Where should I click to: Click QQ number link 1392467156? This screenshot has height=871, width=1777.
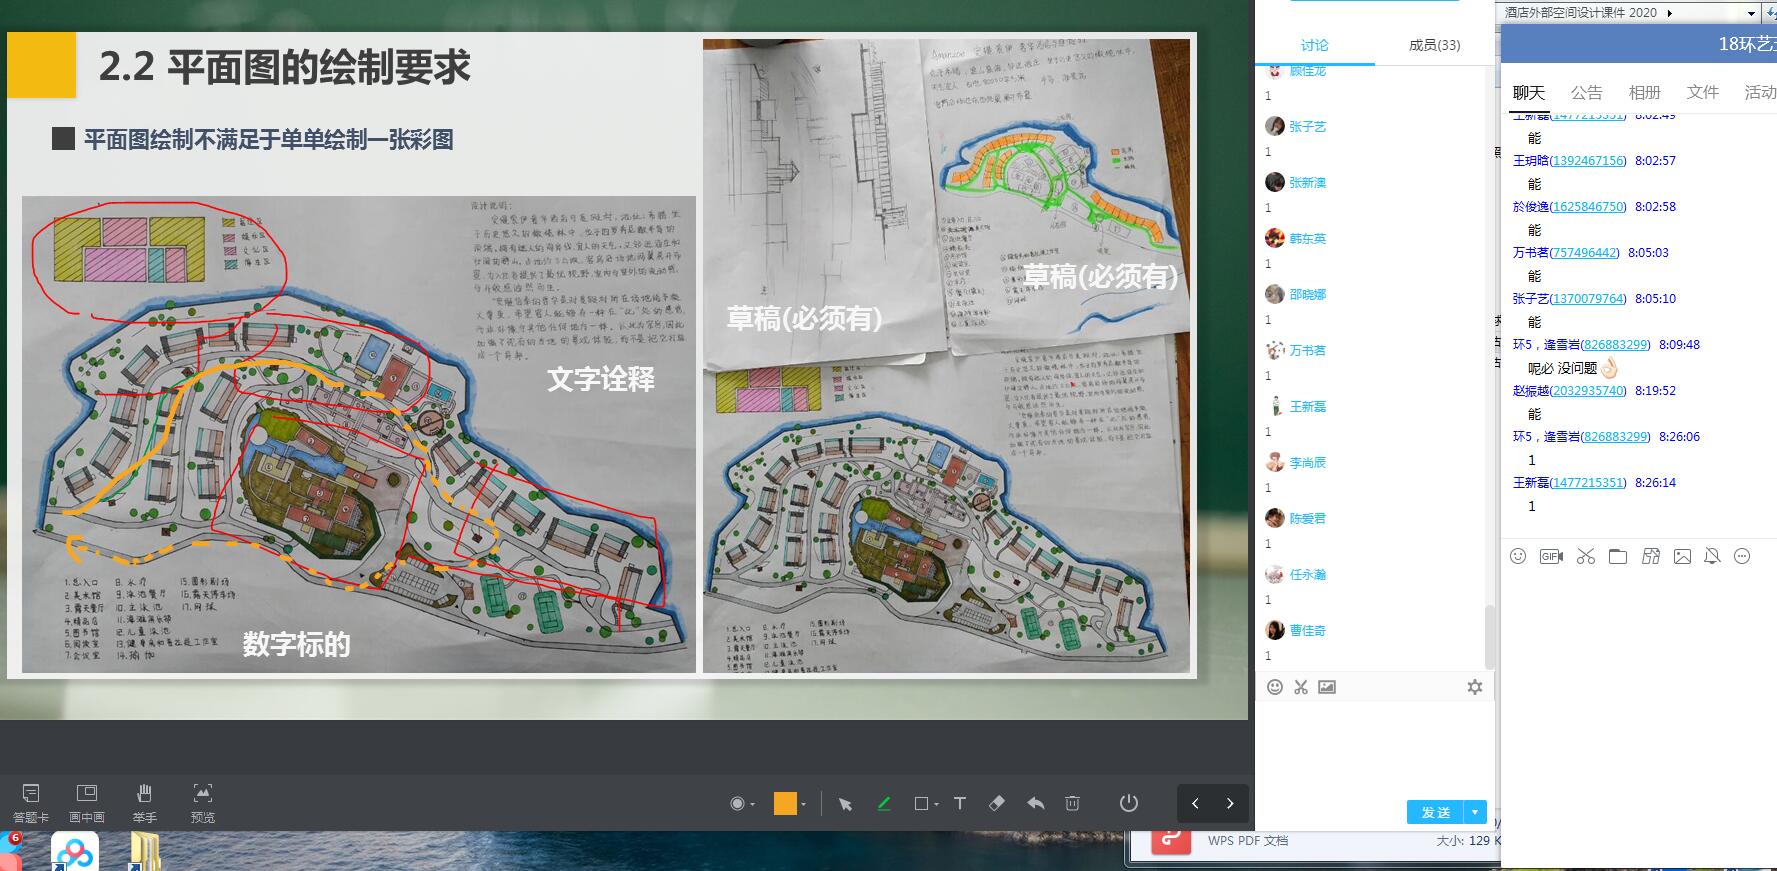pyautogui.click(x=1589, y=161)
